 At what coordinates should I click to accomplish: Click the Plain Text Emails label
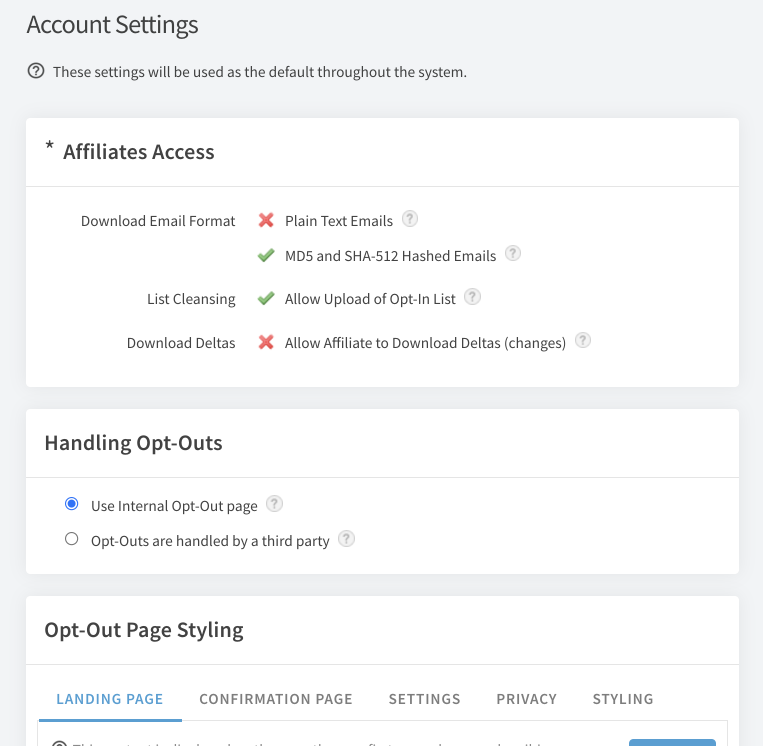click(339, 221)
